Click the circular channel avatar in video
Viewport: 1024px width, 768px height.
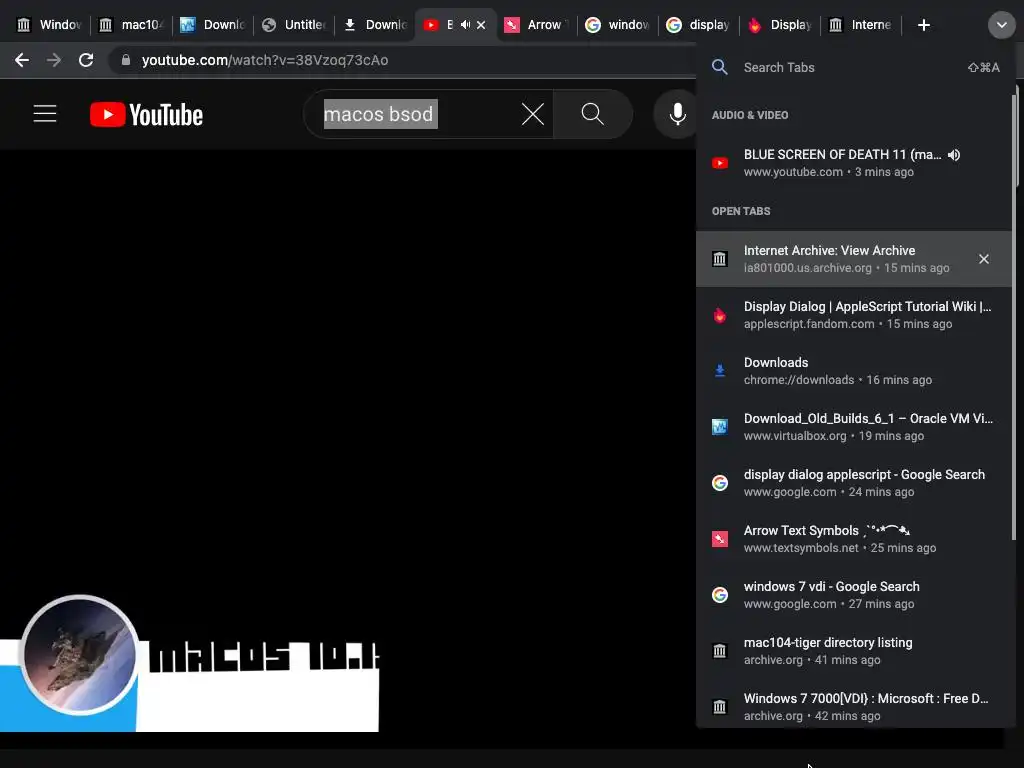coord(80,655)
